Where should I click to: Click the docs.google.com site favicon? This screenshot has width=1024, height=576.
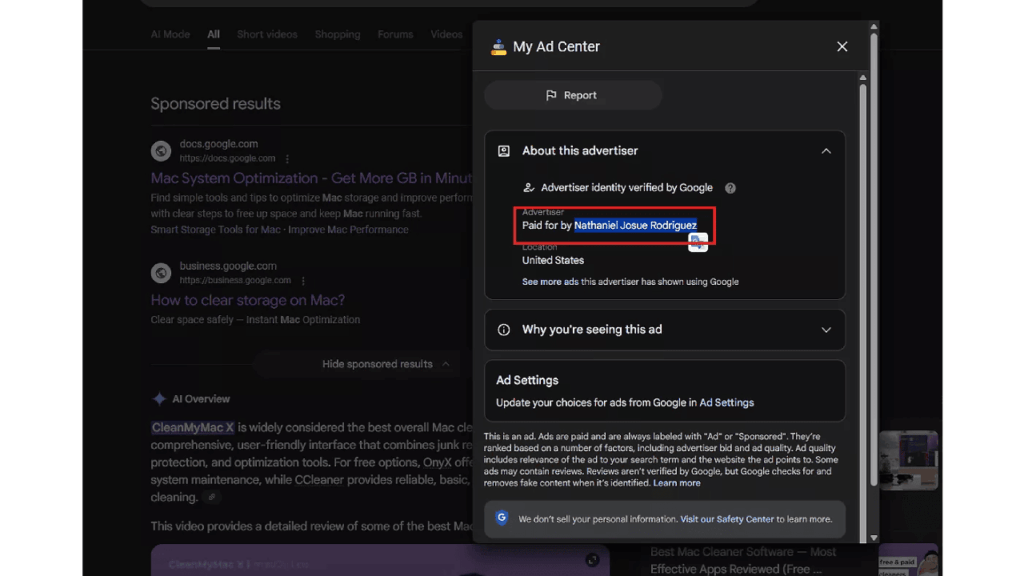pos(161,151)
